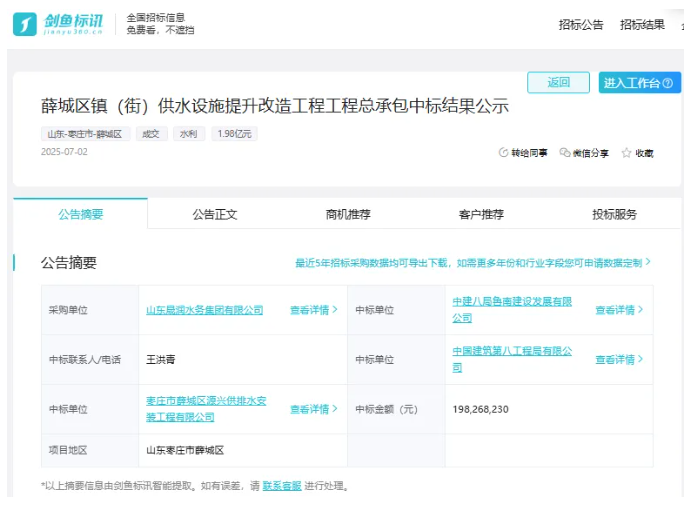Open 招标结果 in top navigation
The image size is (688, 507).
tap(642, 25)
